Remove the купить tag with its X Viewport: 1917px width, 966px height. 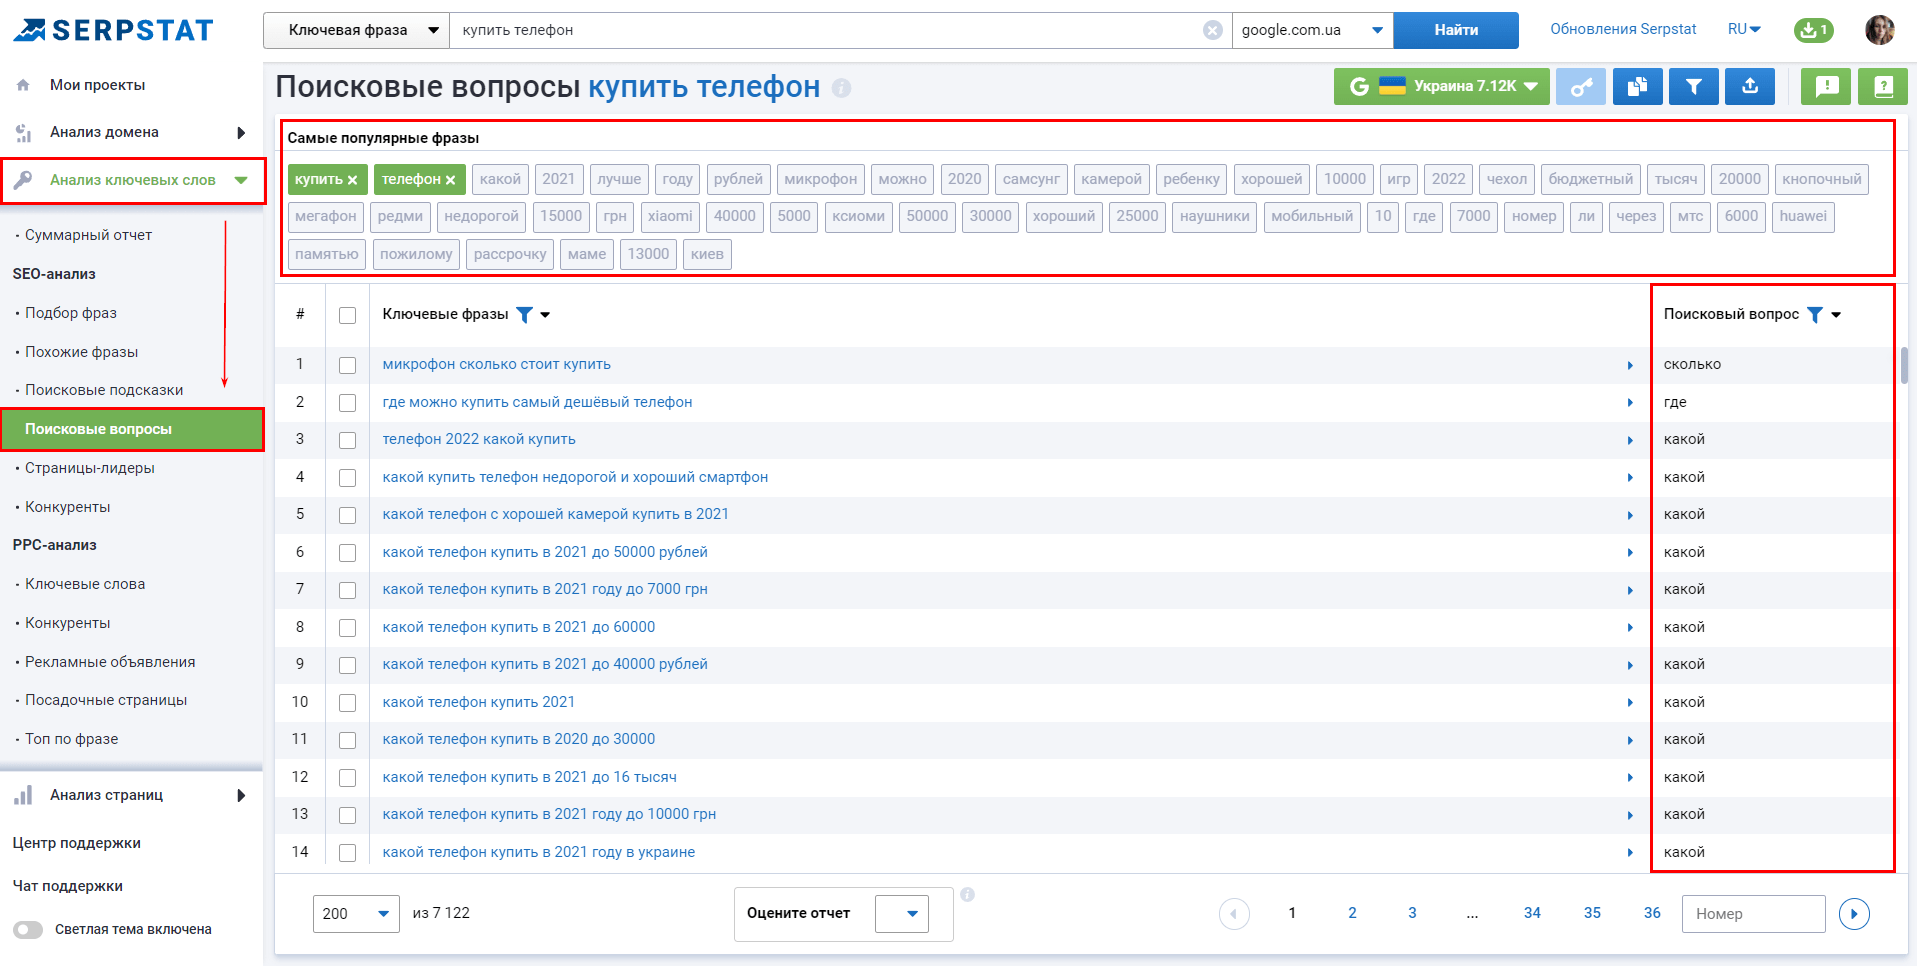point(352,180)
